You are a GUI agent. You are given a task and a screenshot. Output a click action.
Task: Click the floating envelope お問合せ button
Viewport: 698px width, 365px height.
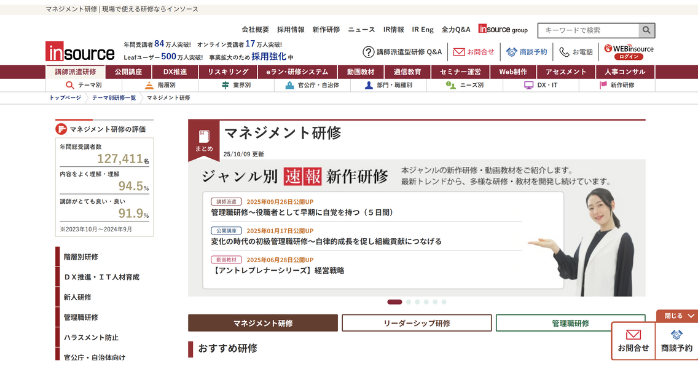(x=633, y=341)
